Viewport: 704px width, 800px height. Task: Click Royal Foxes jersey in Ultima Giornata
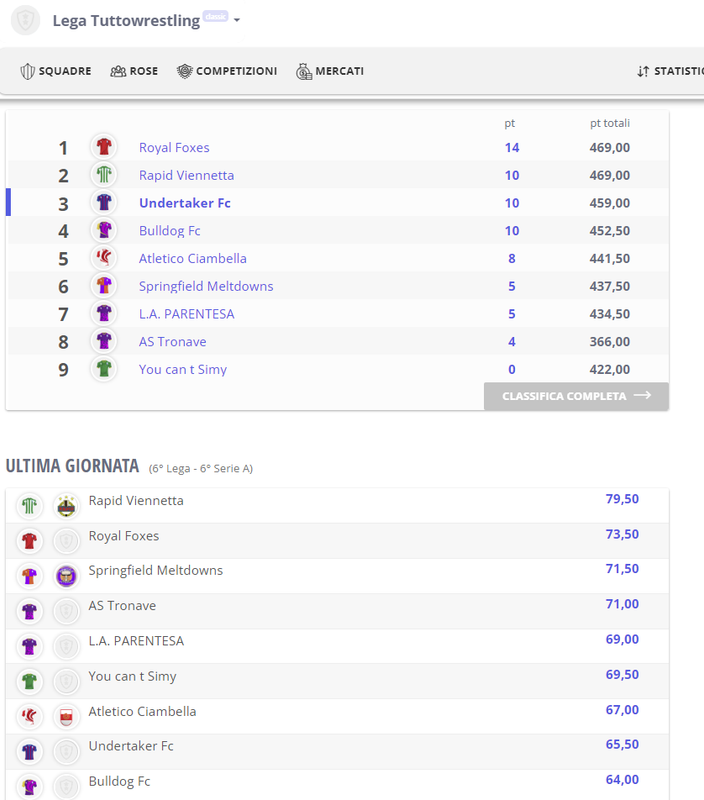click(30, 541)
